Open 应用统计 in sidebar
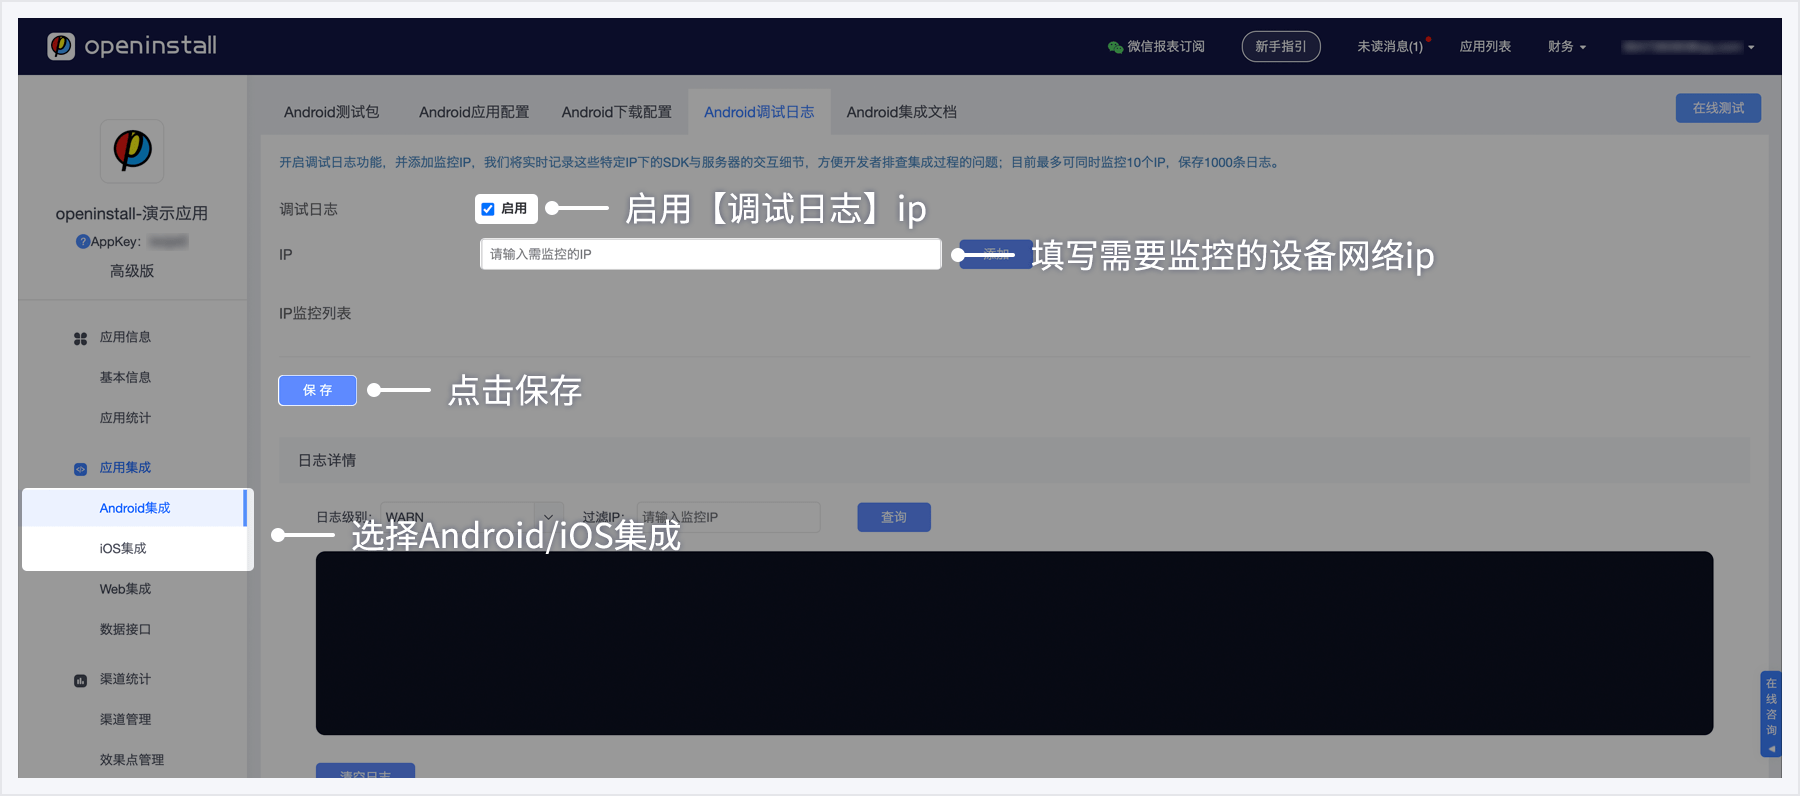The width and height of the screenshot is (1800, 796). click(125, 418)
